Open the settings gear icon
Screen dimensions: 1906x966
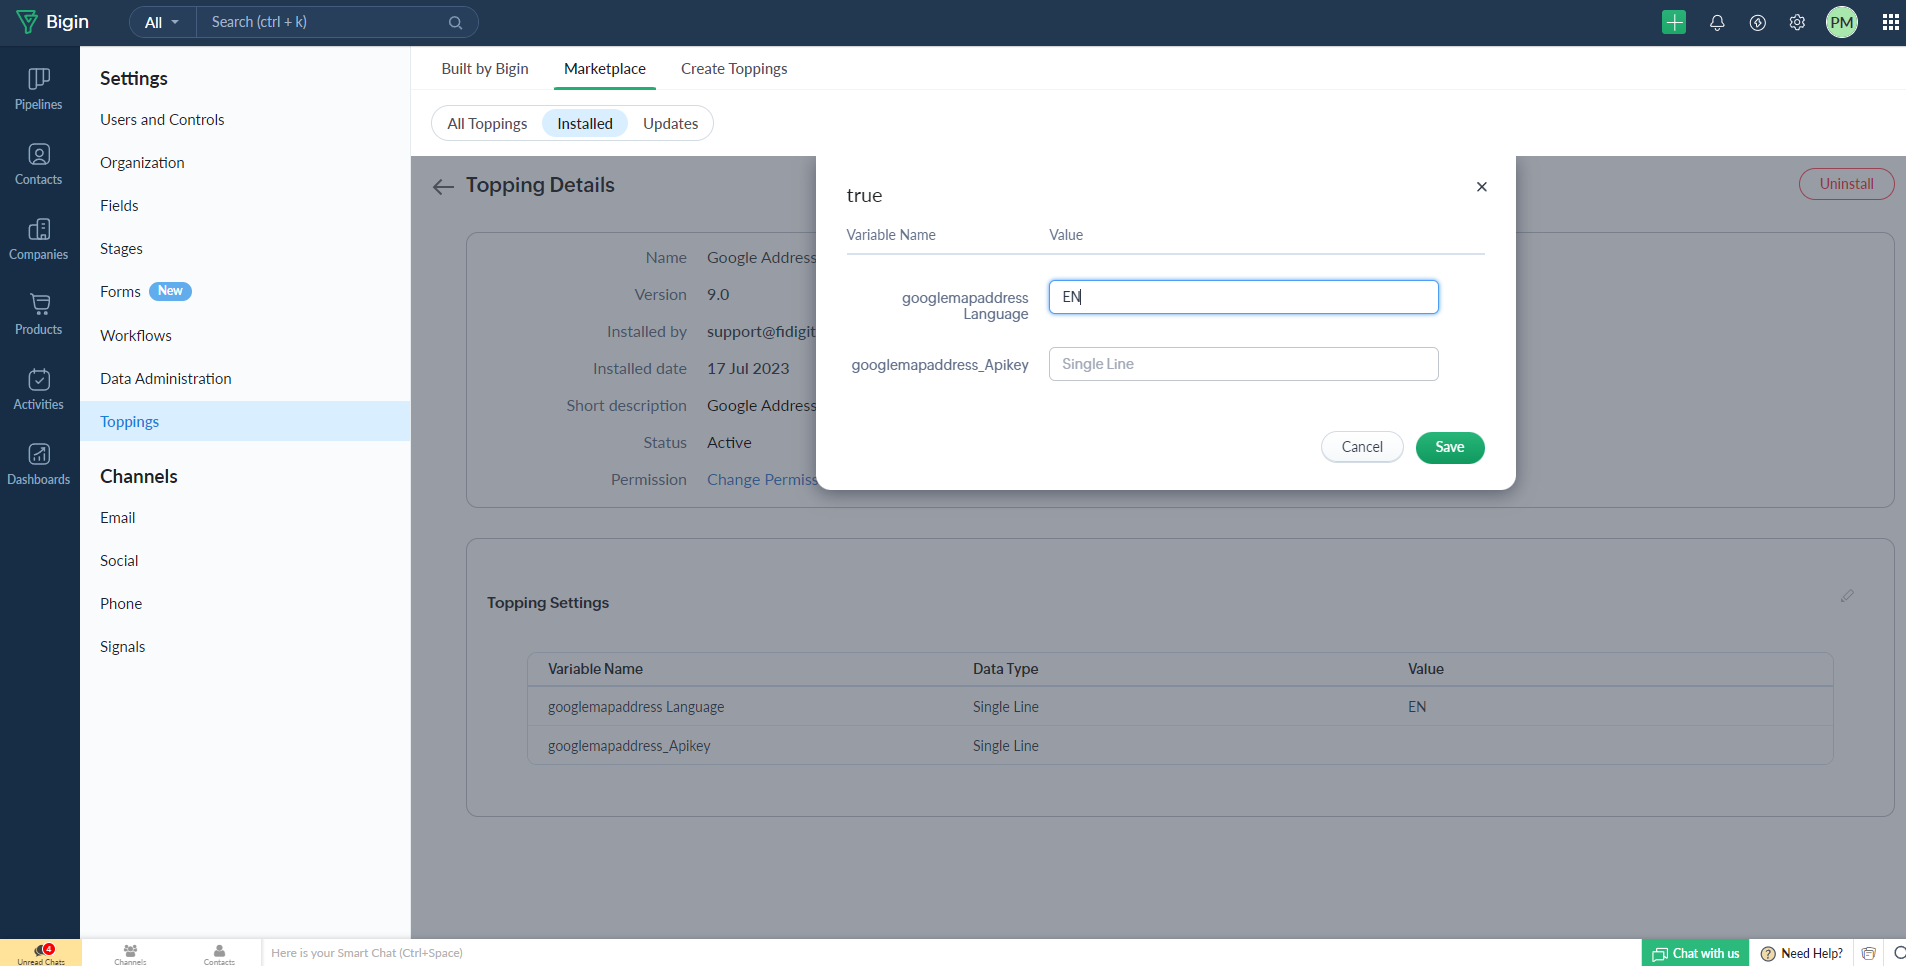[x=1797, y=22]
